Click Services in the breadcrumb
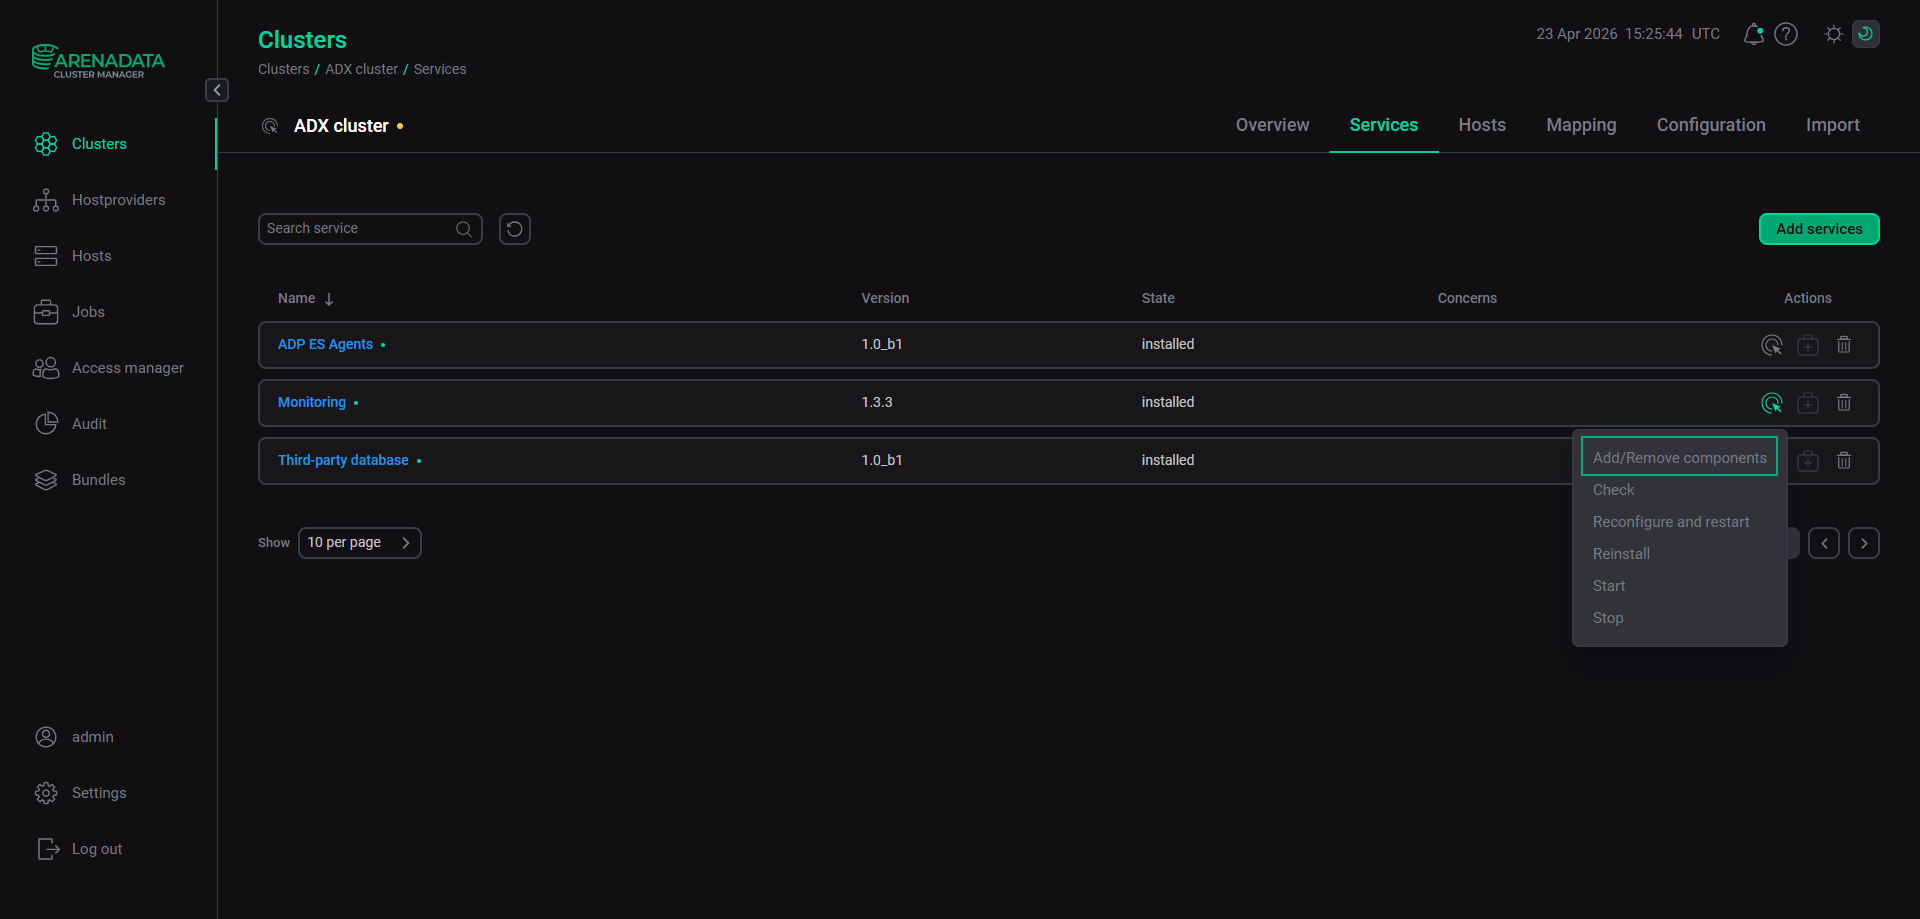This screenshot has width=1920, height=919. click(x=440, y=69)
